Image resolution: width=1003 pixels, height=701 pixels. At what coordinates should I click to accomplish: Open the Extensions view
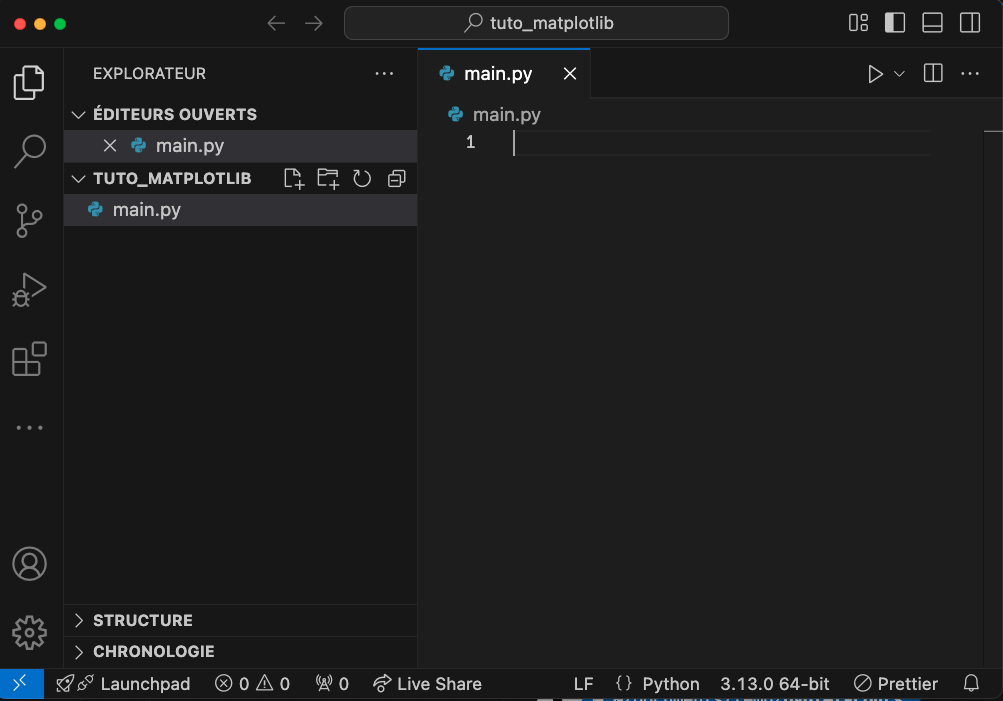[29, 359]
